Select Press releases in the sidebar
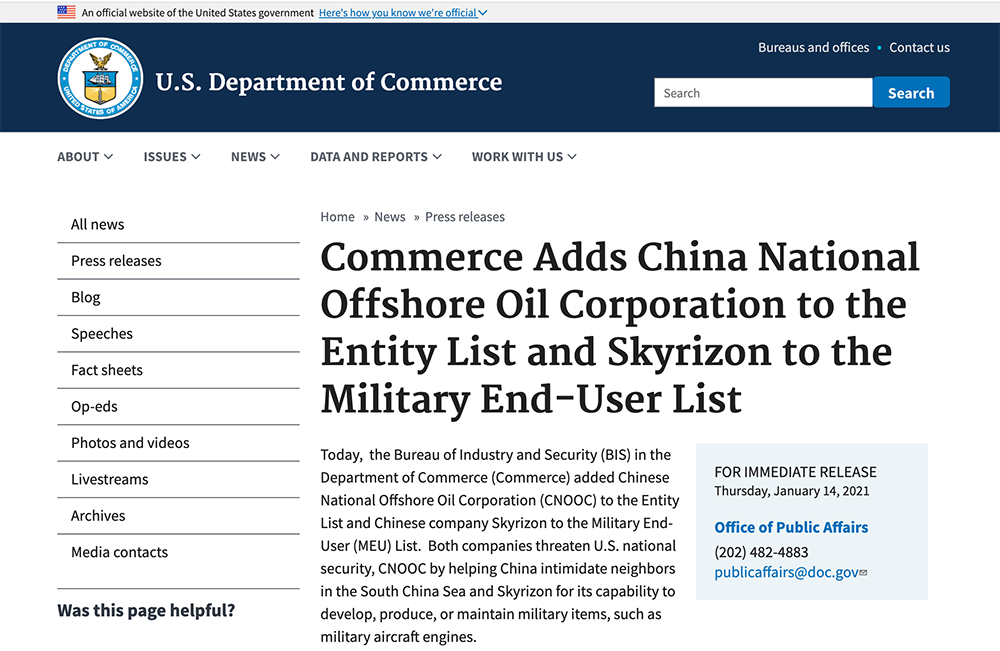This screenshot has width=1000, height=651. click(179, 261)
